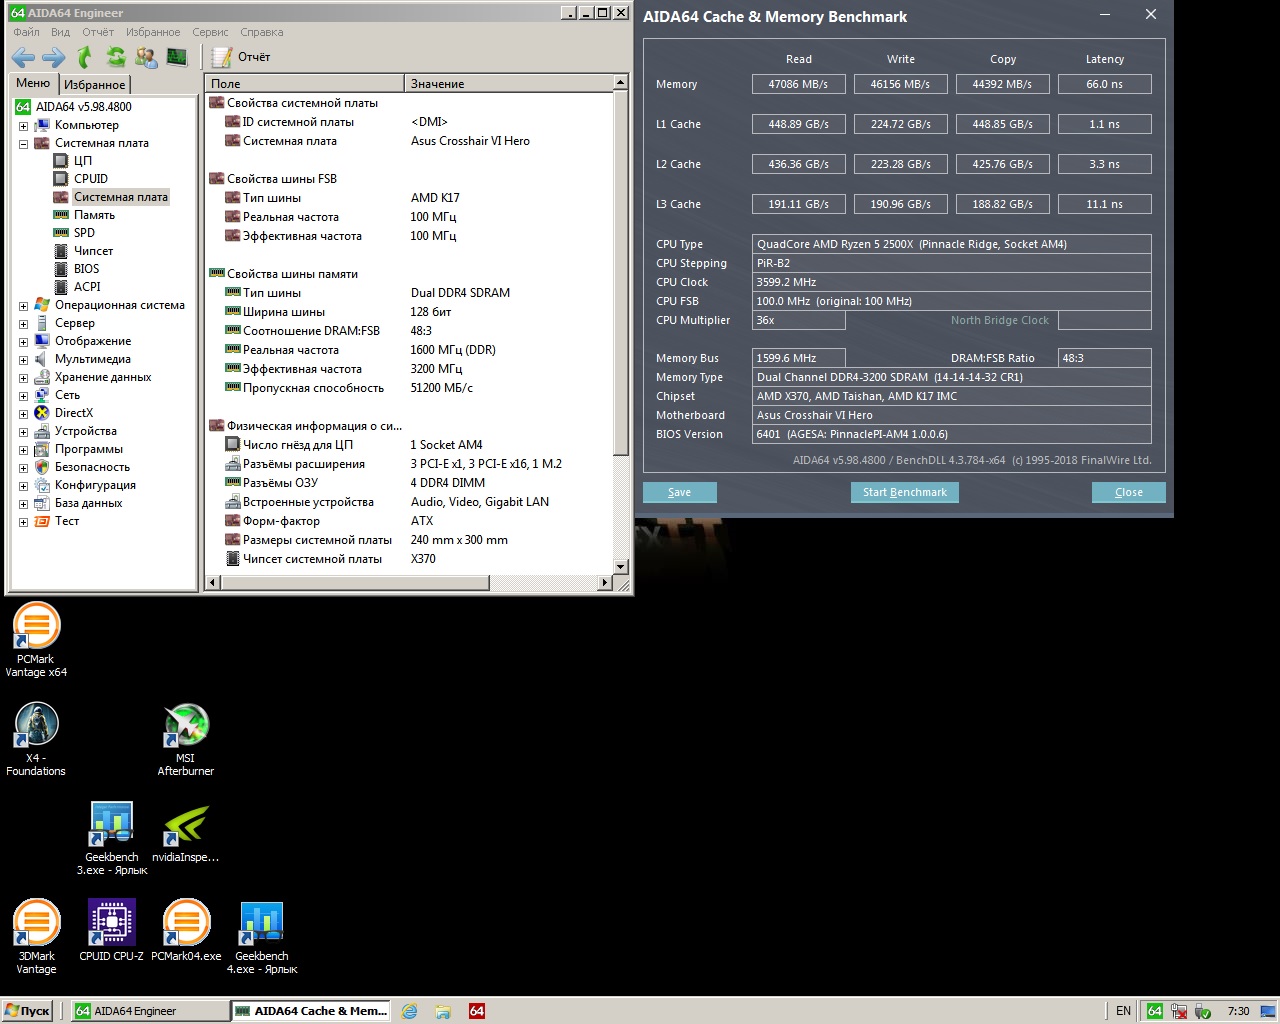
Task: Select the MSI Afterburner desktop icon
Action: (x=186, y=739)
